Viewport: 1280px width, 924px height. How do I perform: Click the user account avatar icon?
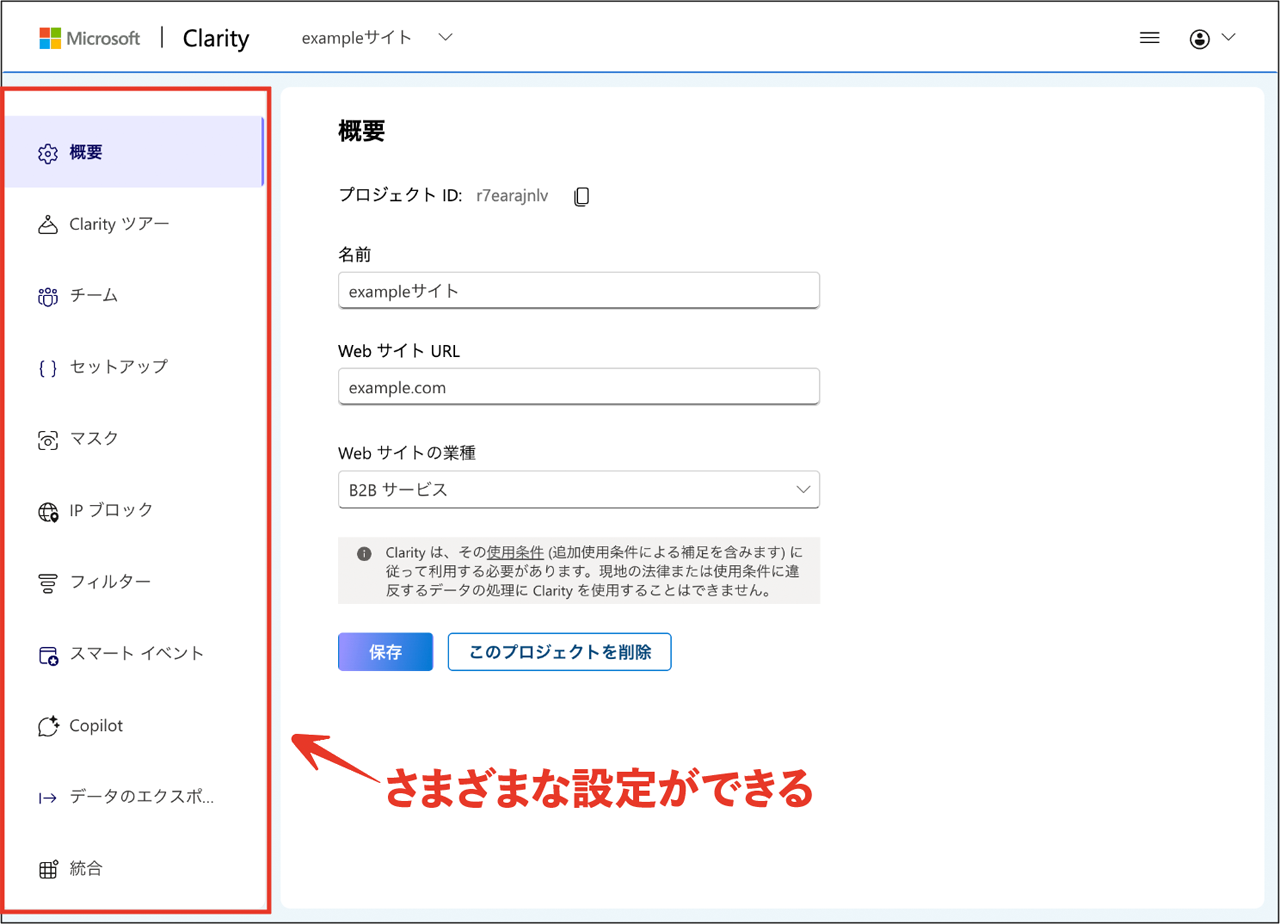pyautogui.click(x=1200, y=39)
